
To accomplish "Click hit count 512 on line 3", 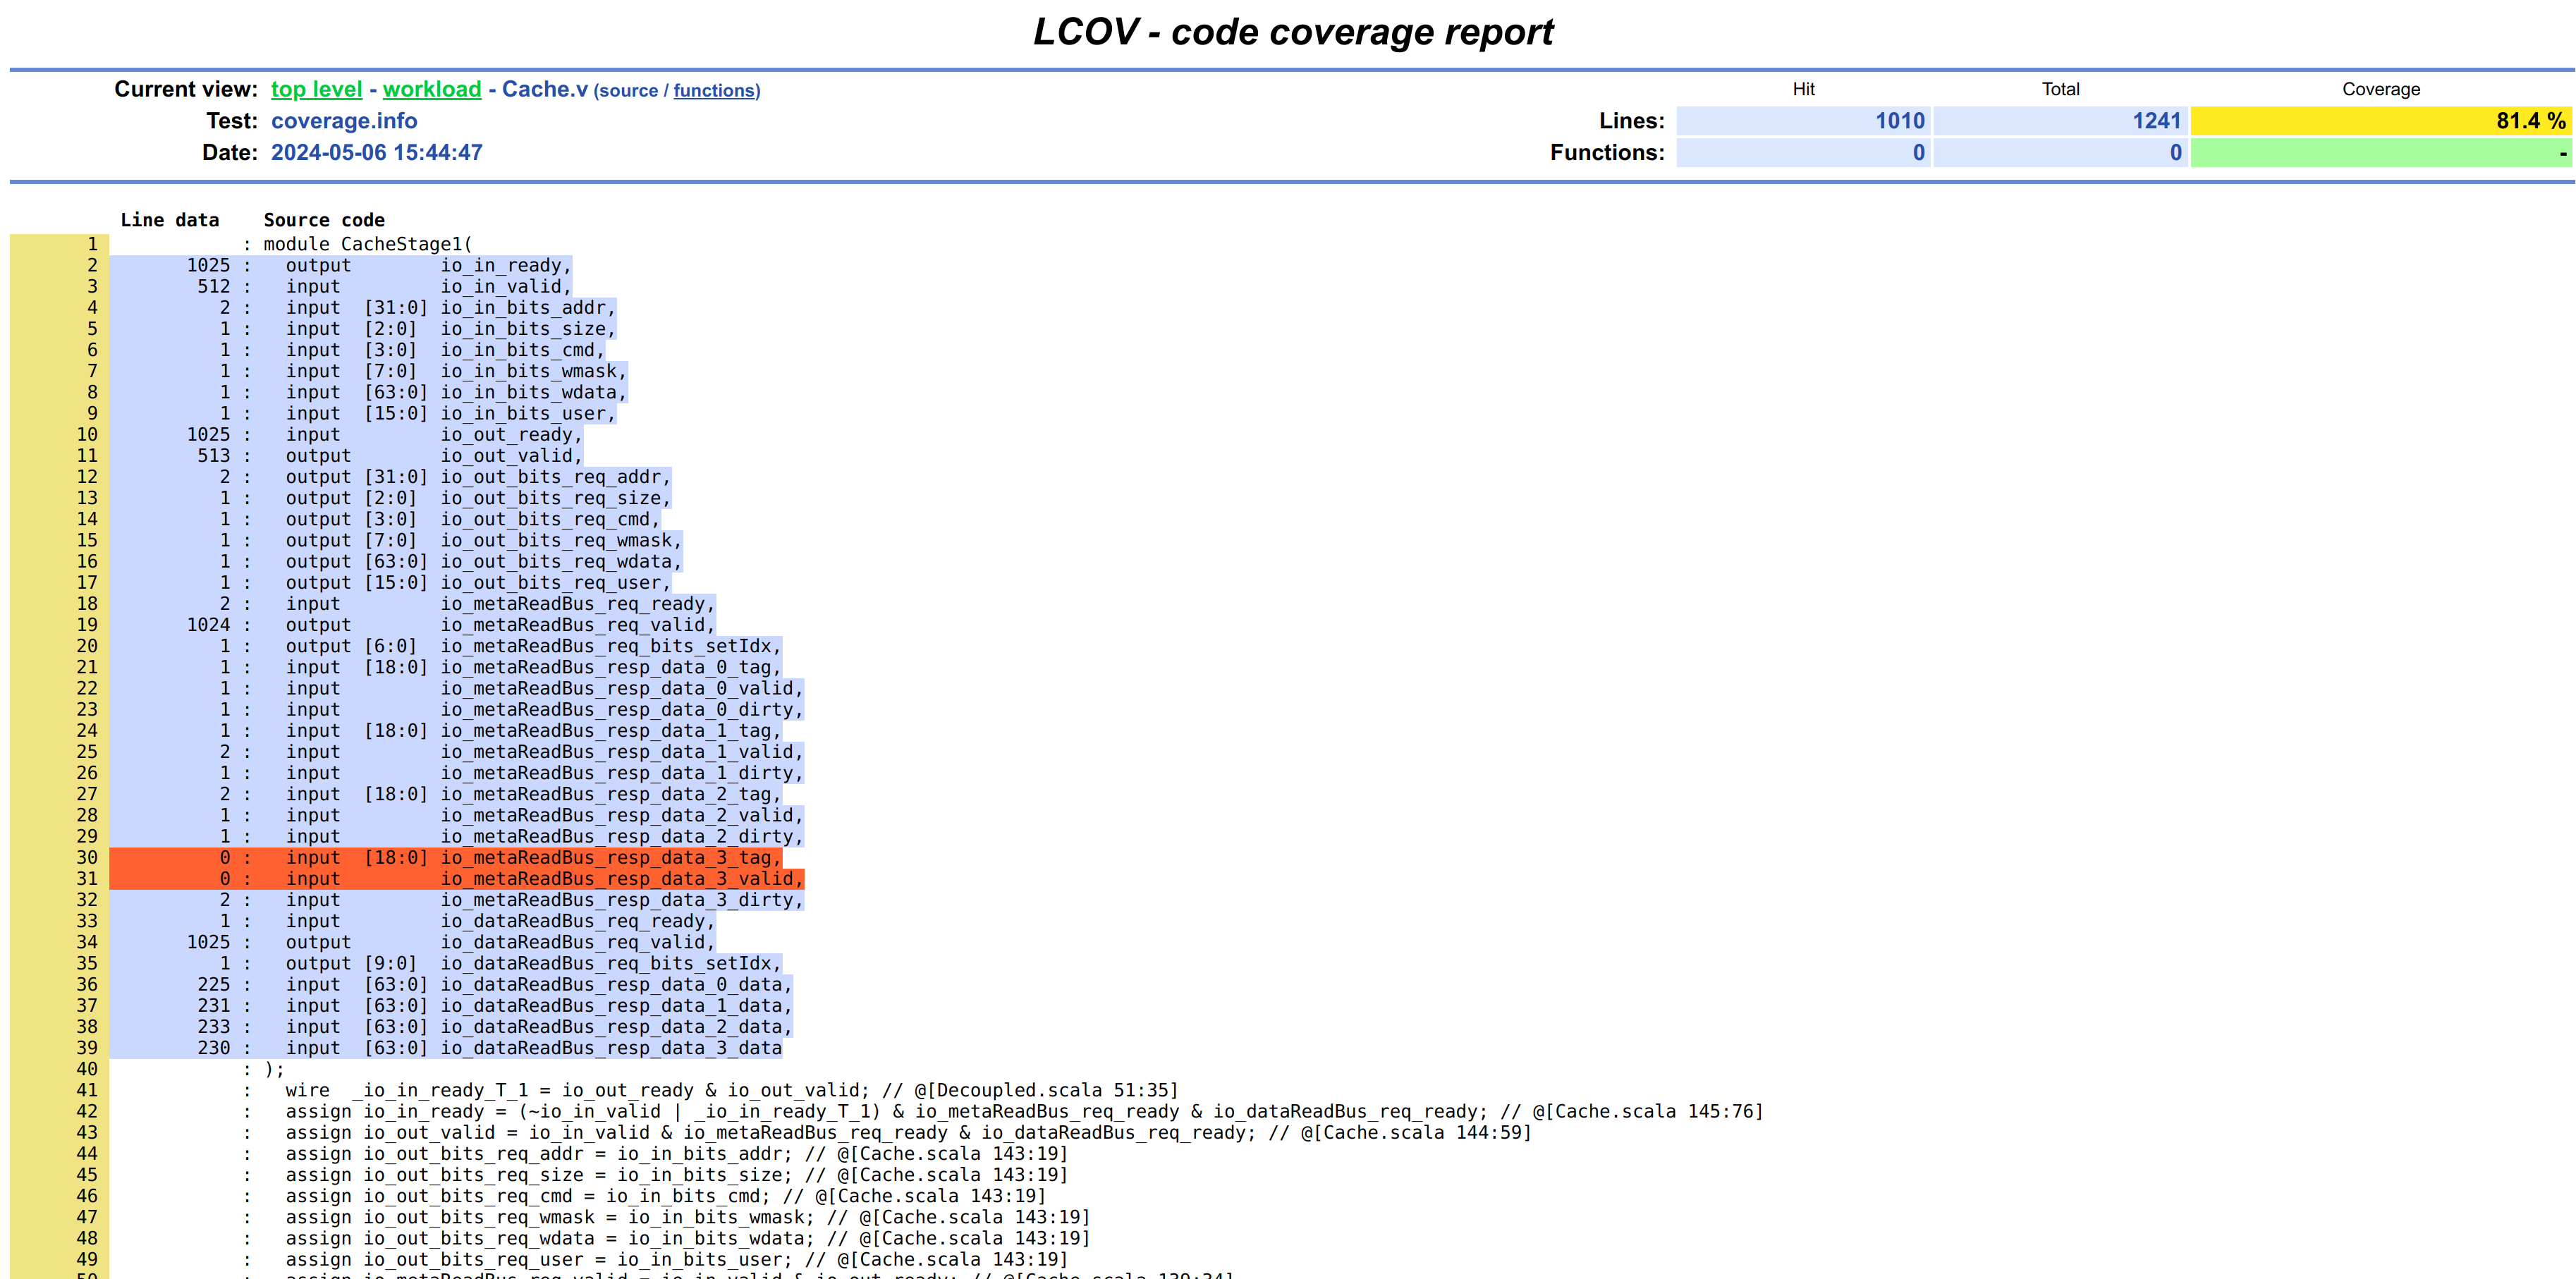I will [213, 286].
